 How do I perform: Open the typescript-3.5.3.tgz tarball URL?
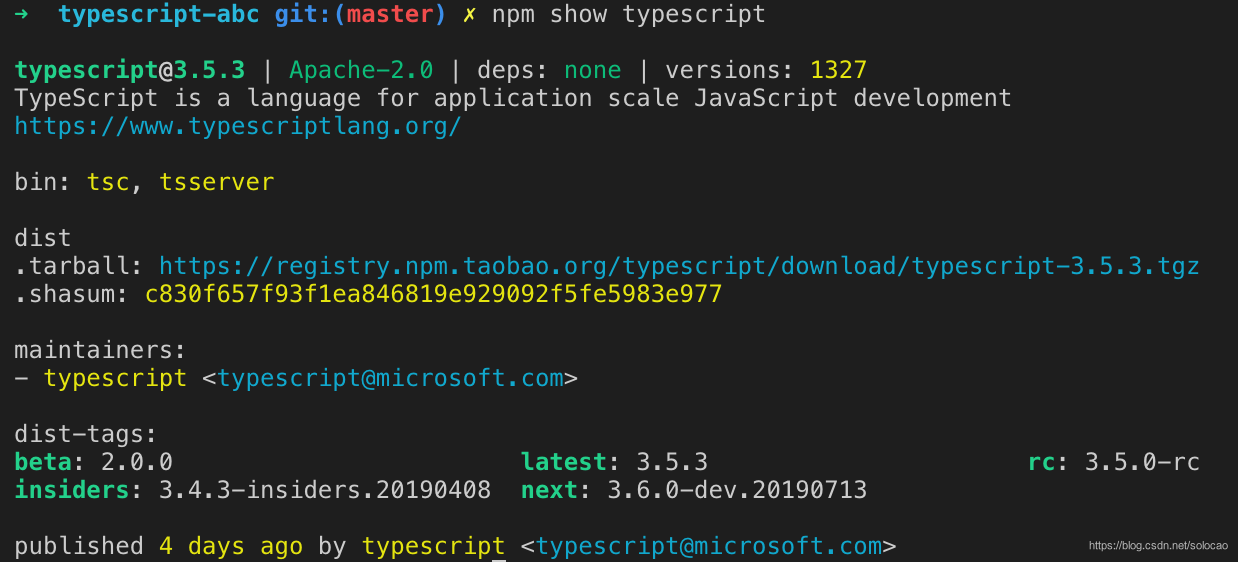point(679,267)
